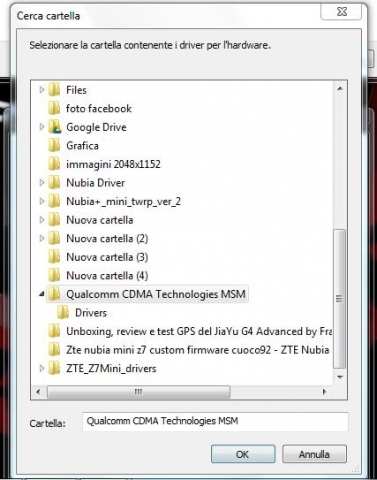The image size is (377, 480).
Task: Select the foto facebook folder
Action: coord(99,109)
